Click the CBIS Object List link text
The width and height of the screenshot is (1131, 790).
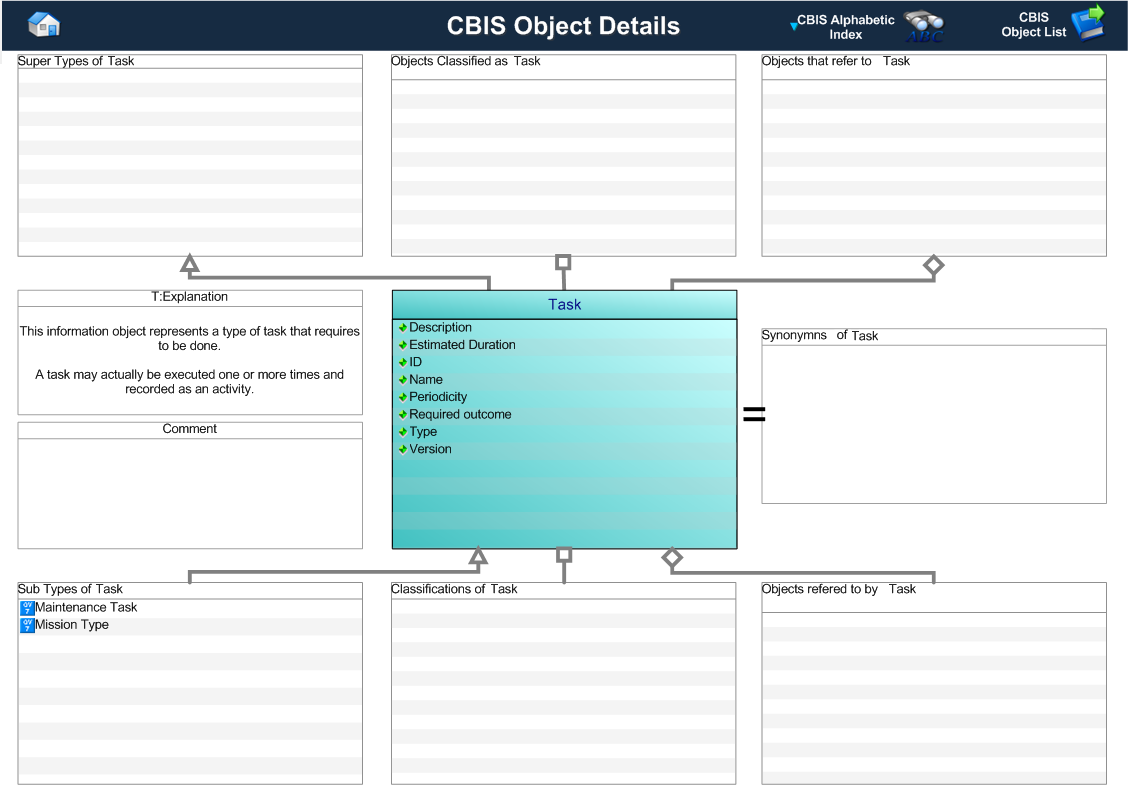(x=1033, y=25)
